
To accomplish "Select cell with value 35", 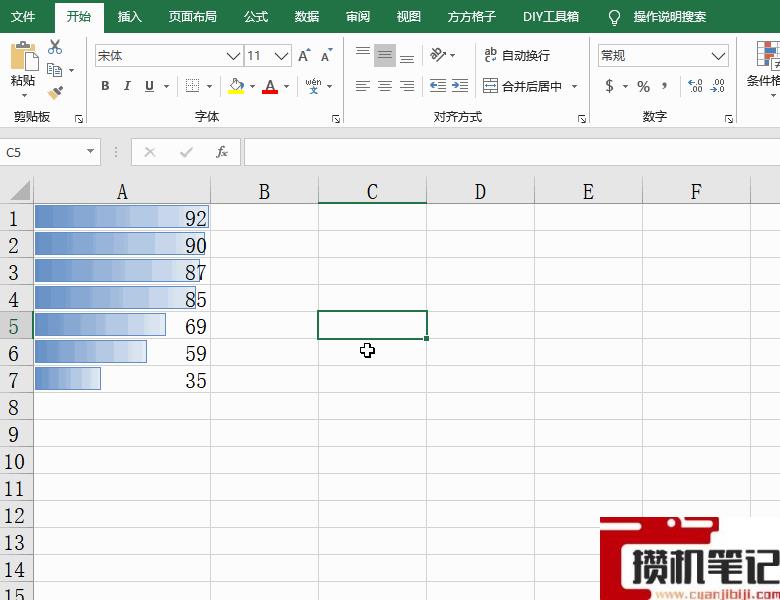I will click(x=122, y=380).
